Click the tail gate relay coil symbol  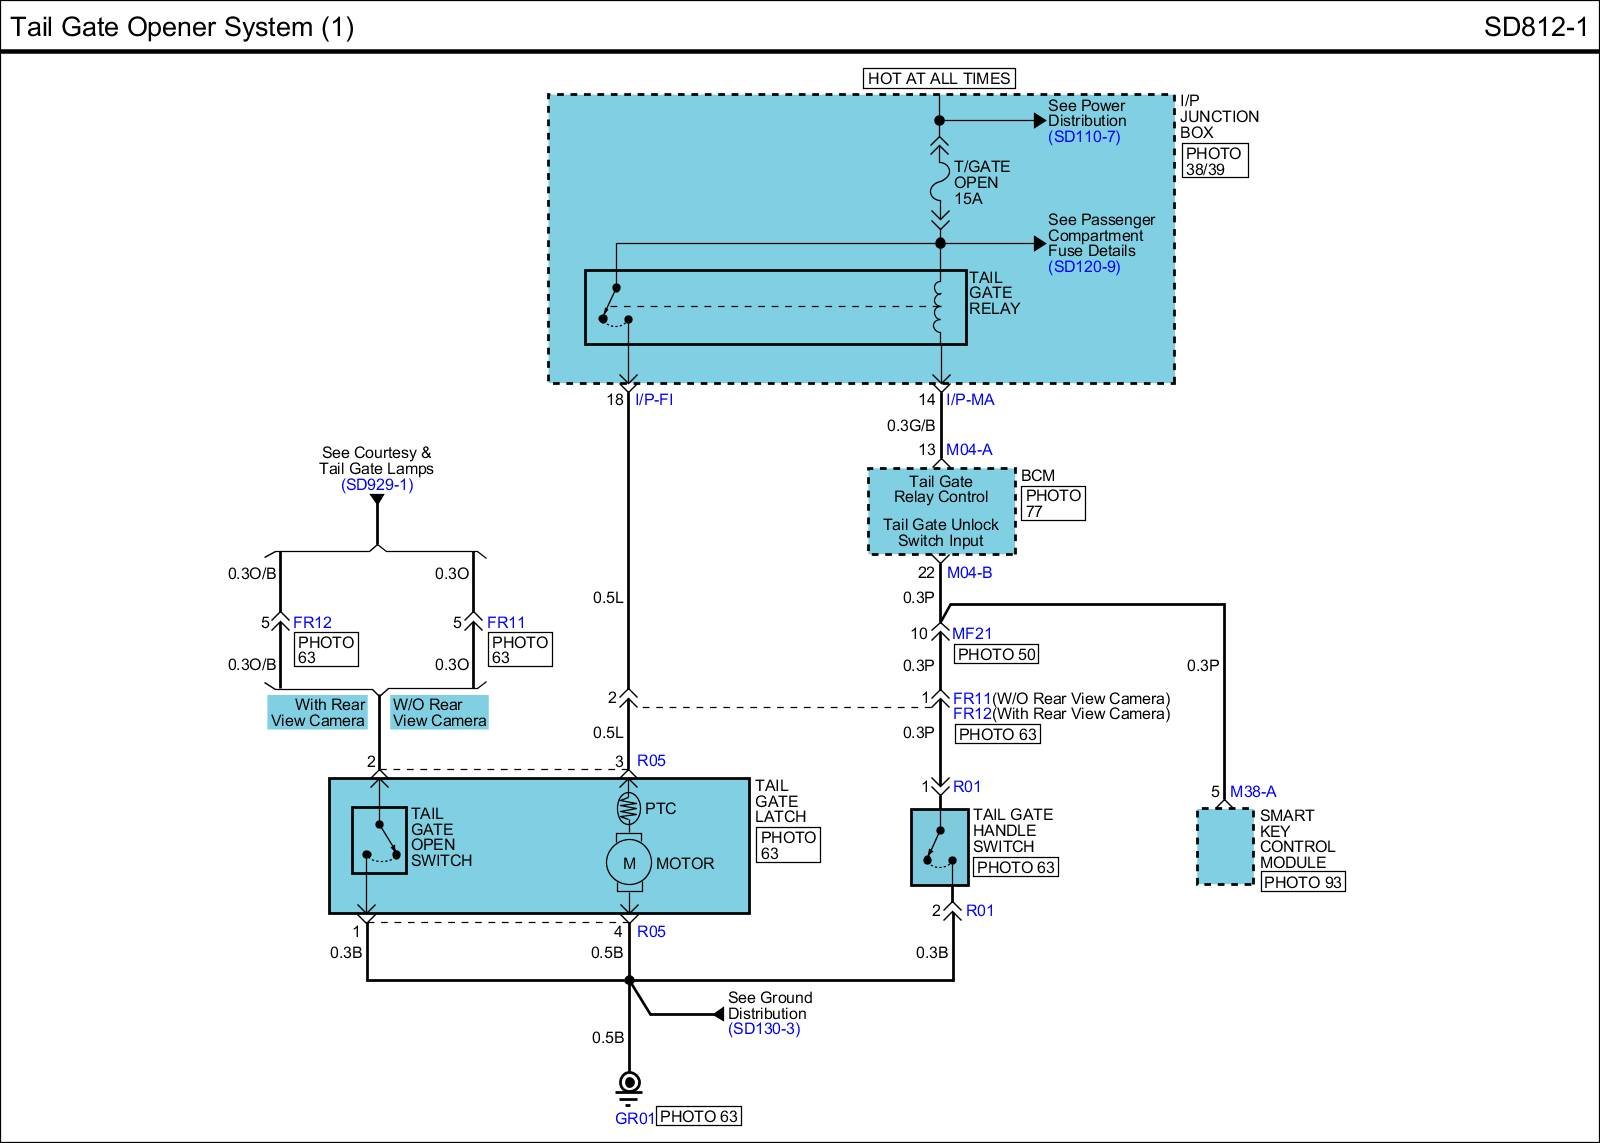(x=938, y=307)
